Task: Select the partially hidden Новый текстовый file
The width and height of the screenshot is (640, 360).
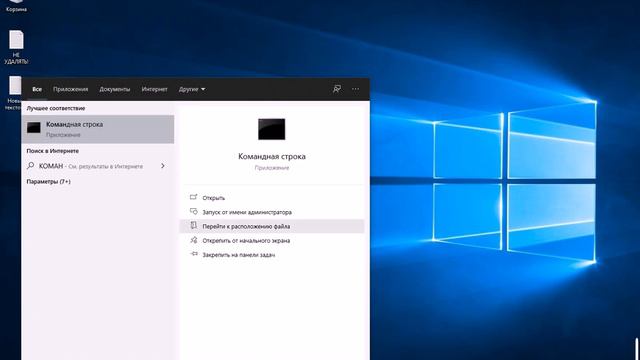Action: coord(14,93)
